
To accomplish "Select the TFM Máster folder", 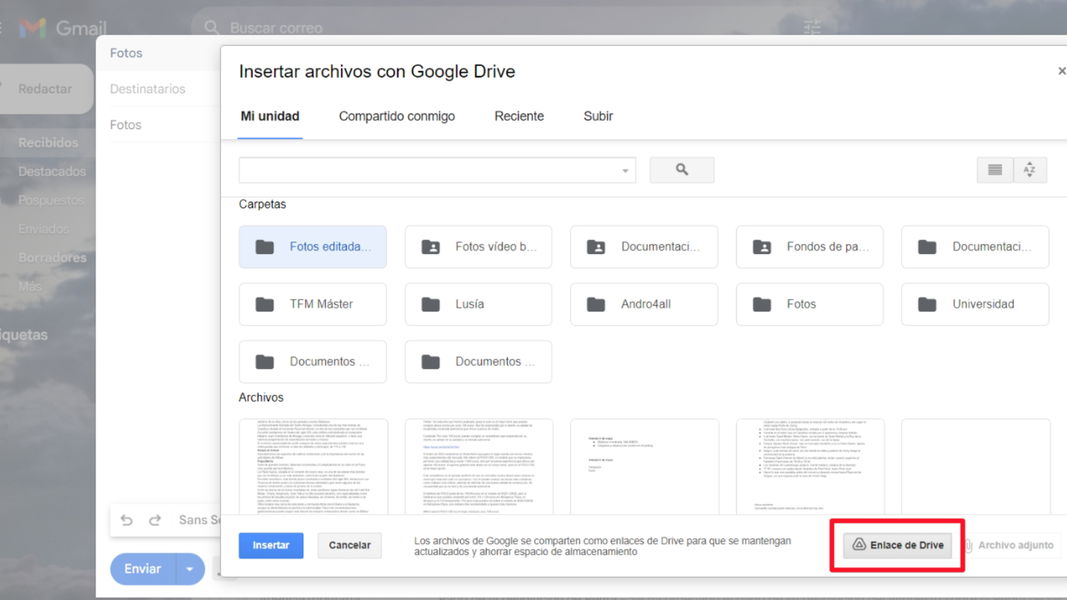I will click(312, 304).
